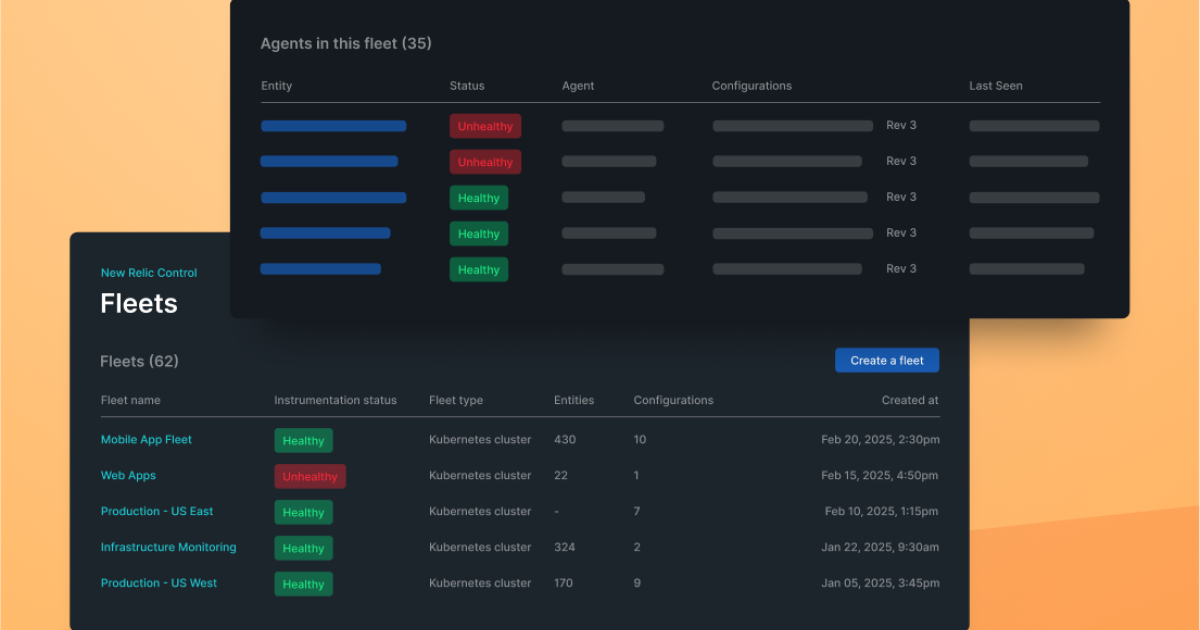Select the Production - US West fleet
Viewport: 1200px width, 630px height.
pyautogui.click(x=158, y=583)
